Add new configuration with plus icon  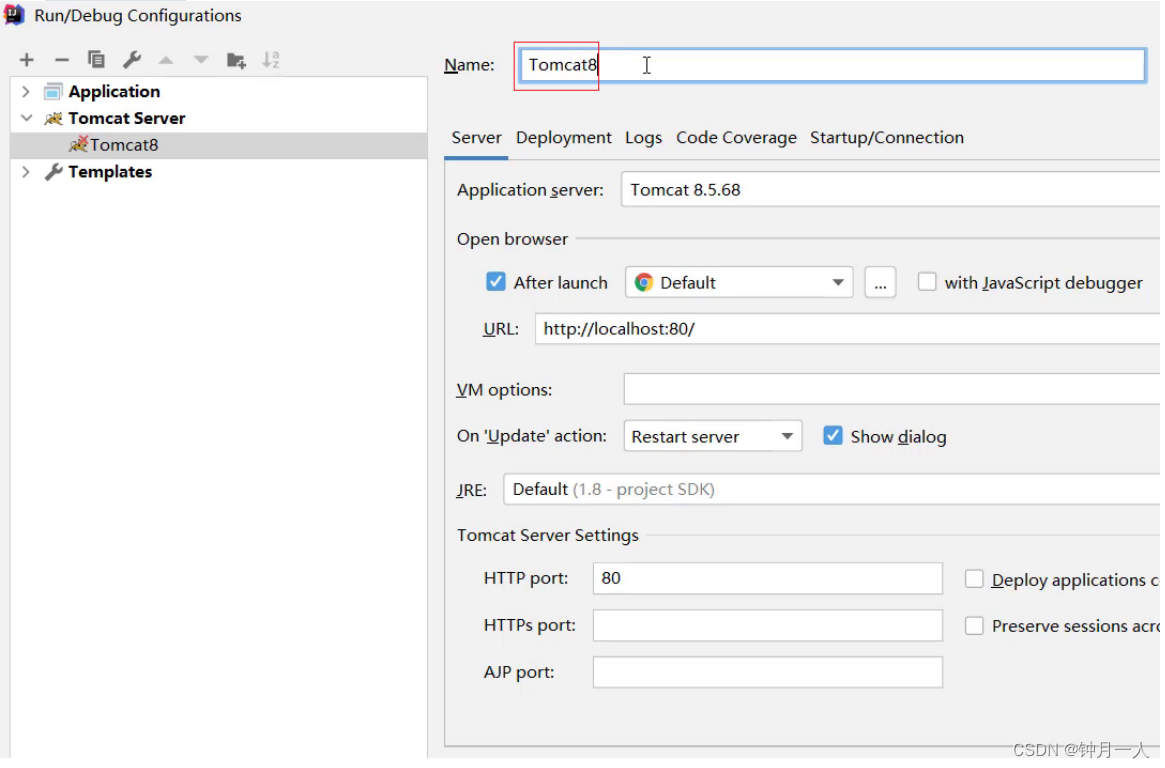[x=27, y=60]
